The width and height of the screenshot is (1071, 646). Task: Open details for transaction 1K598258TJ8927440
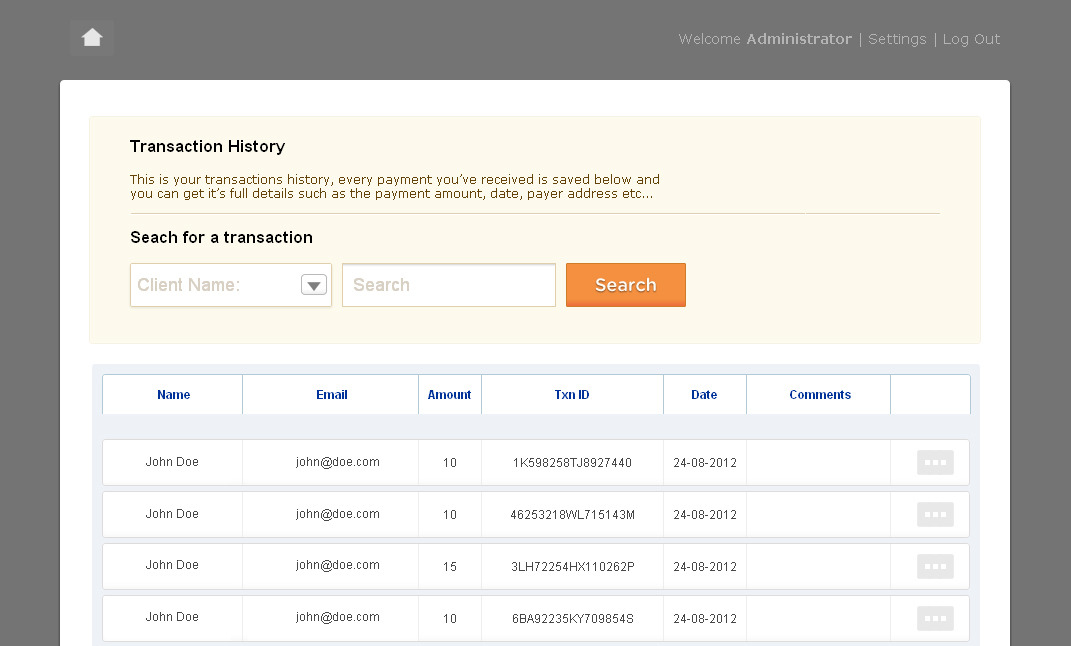(935, 462)
